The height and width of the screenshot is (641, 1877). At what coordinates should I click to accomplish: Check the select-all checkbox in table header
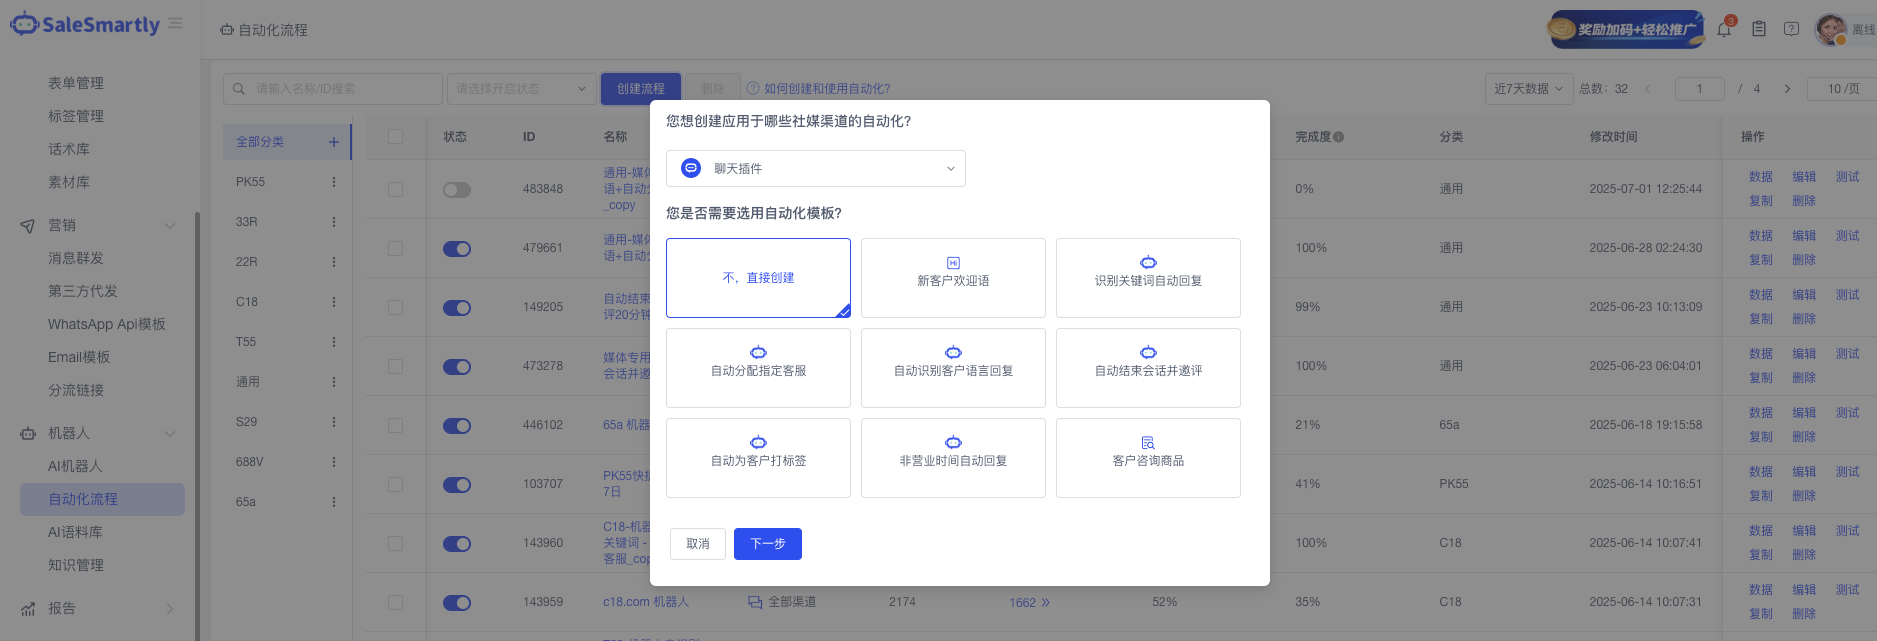coord(395,137)
